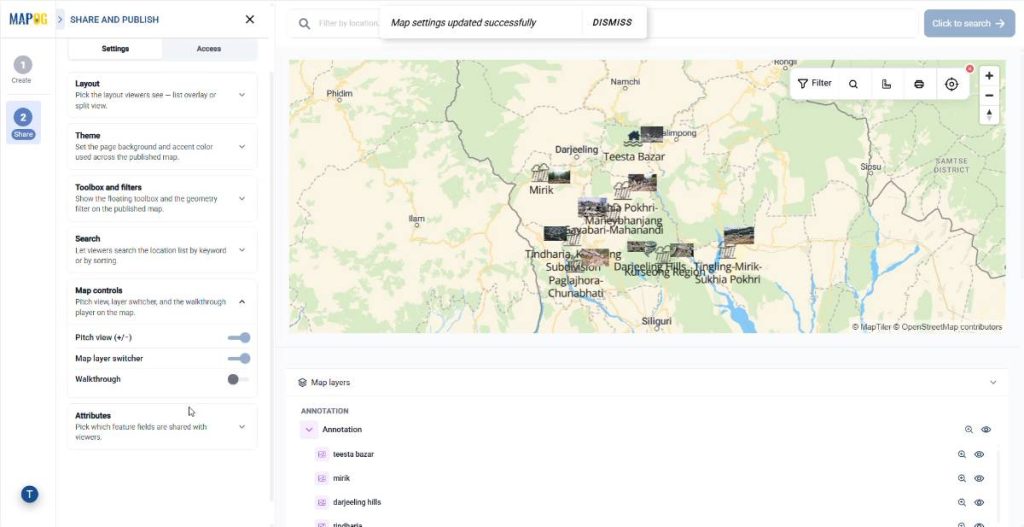
Task: Open the Mirik photo thumbnail on map
Action: click(559, 176)
